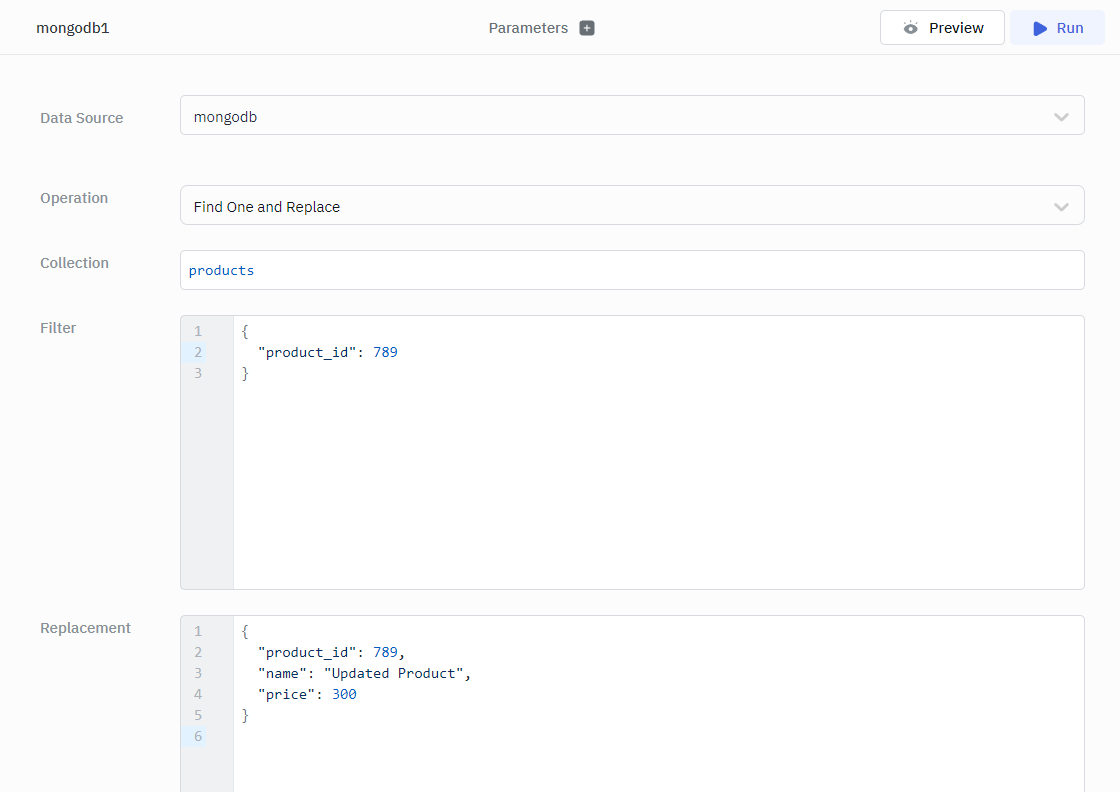Focus the Collection field containing products
1120x792 pixels.
(630, 270)
